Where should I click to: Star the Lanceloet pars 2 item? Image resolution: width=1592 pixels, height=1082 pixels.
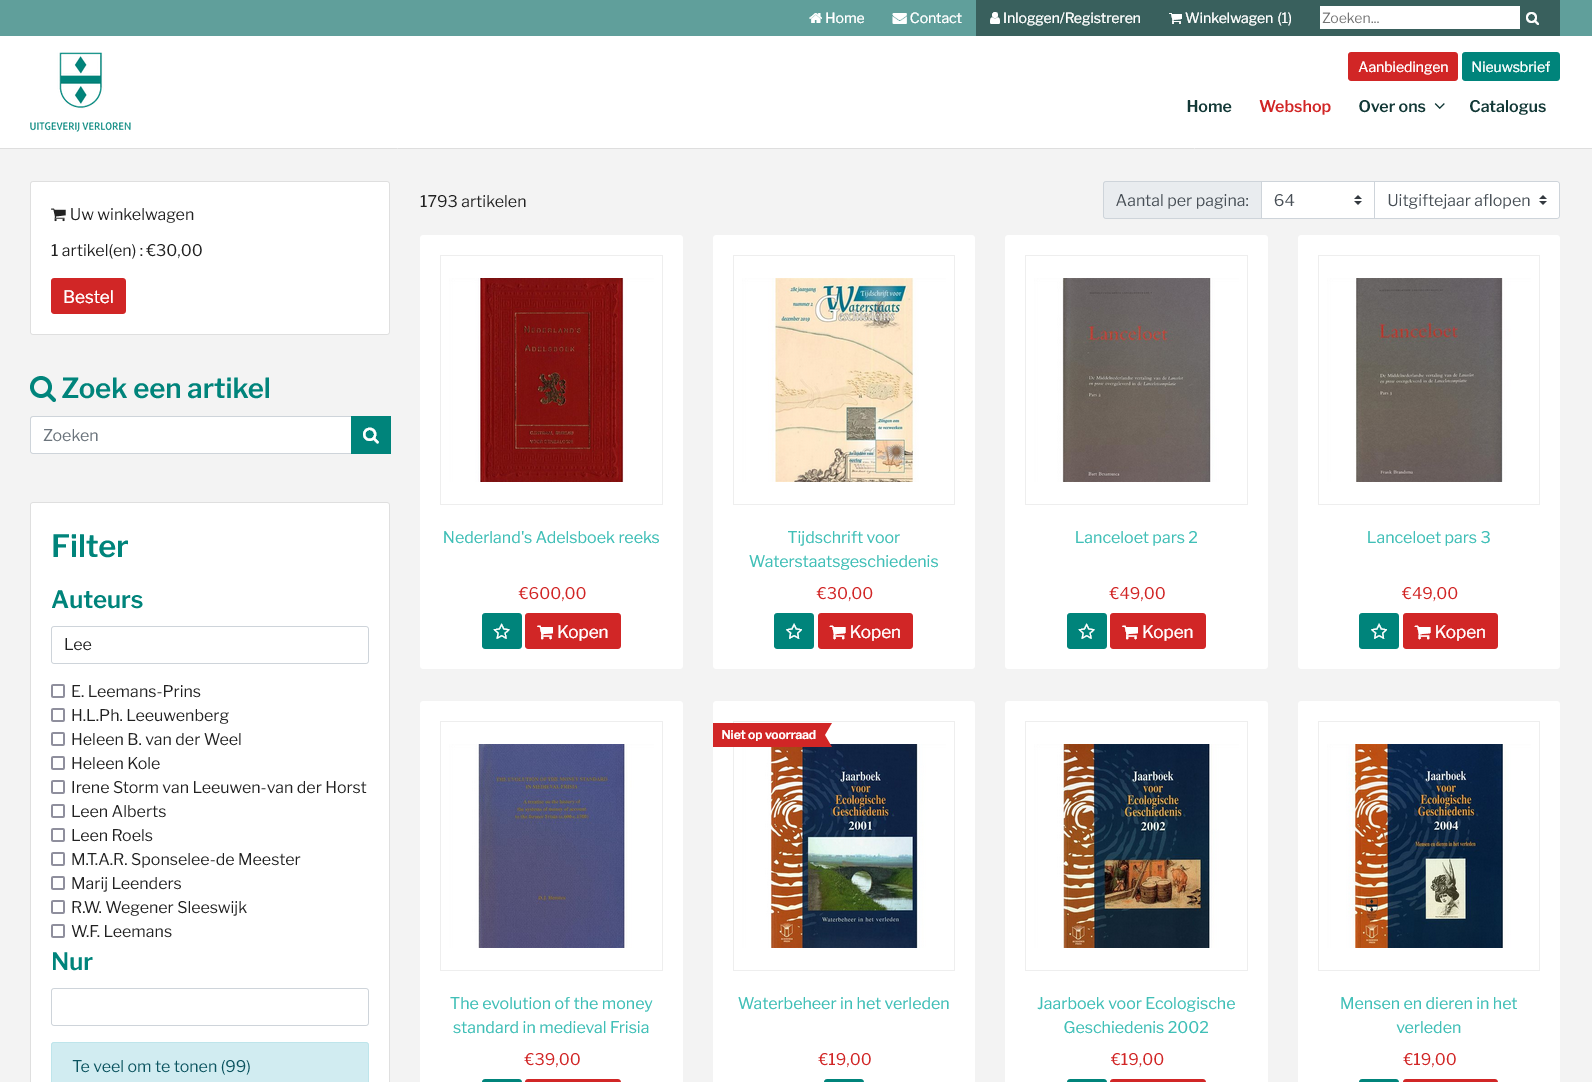[x=1087, y=631]
